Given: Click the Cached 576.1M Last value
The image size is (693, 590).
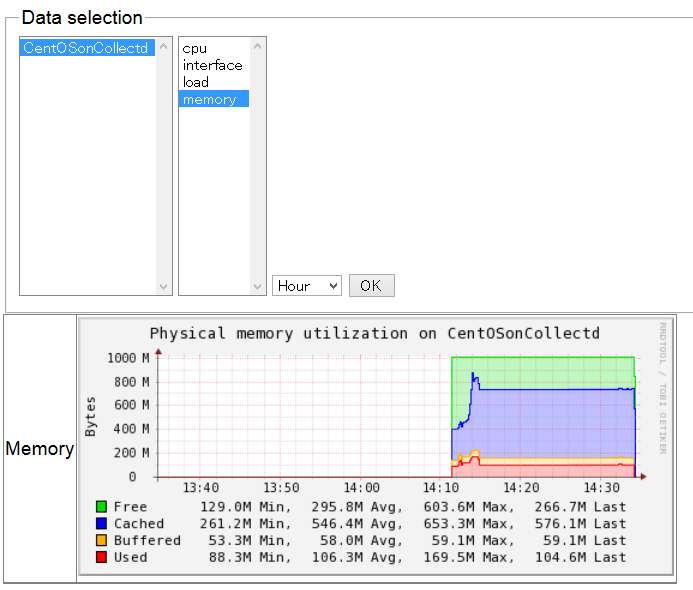Looking at the screenshot, I should (580, 523).
